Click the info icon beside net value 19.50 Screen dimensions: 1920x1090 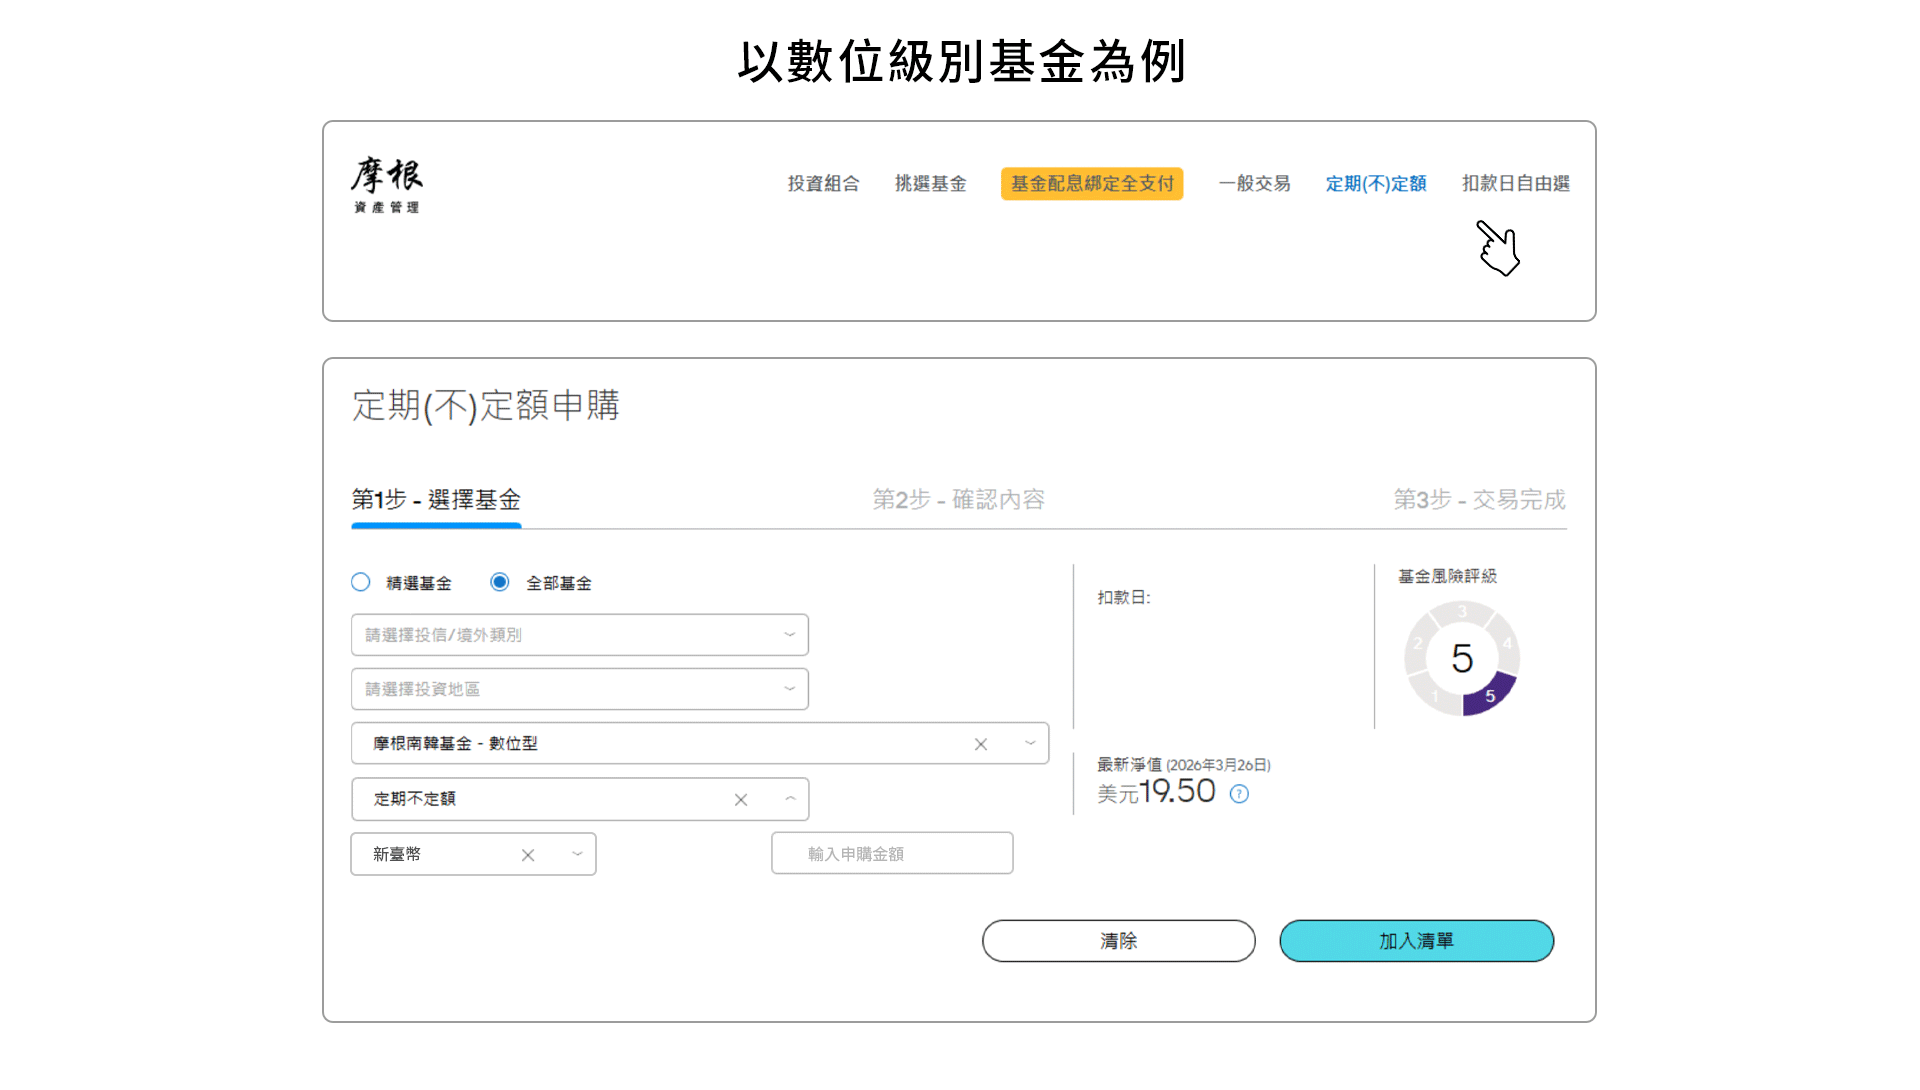pyautogui.click(x=1239, y=794)
